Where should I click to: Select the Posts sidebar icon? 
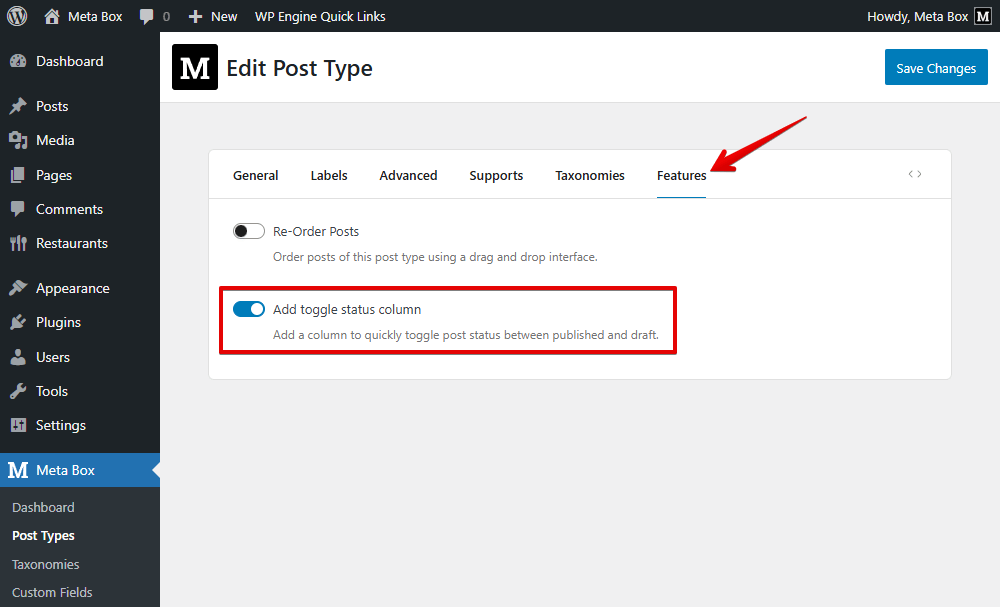tap(20, 105)
